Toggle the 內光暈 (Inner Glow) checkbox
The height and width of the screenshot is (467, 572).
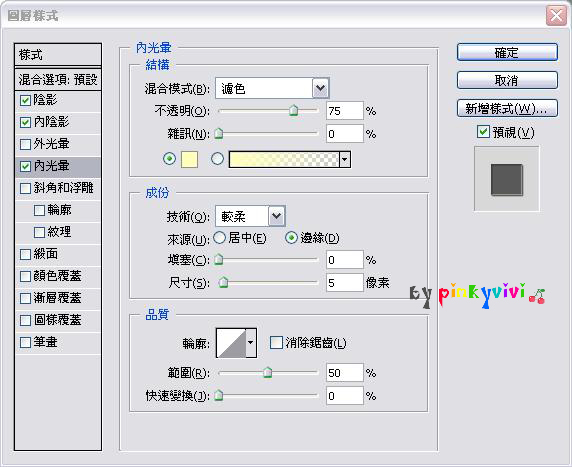click(25, 166)
